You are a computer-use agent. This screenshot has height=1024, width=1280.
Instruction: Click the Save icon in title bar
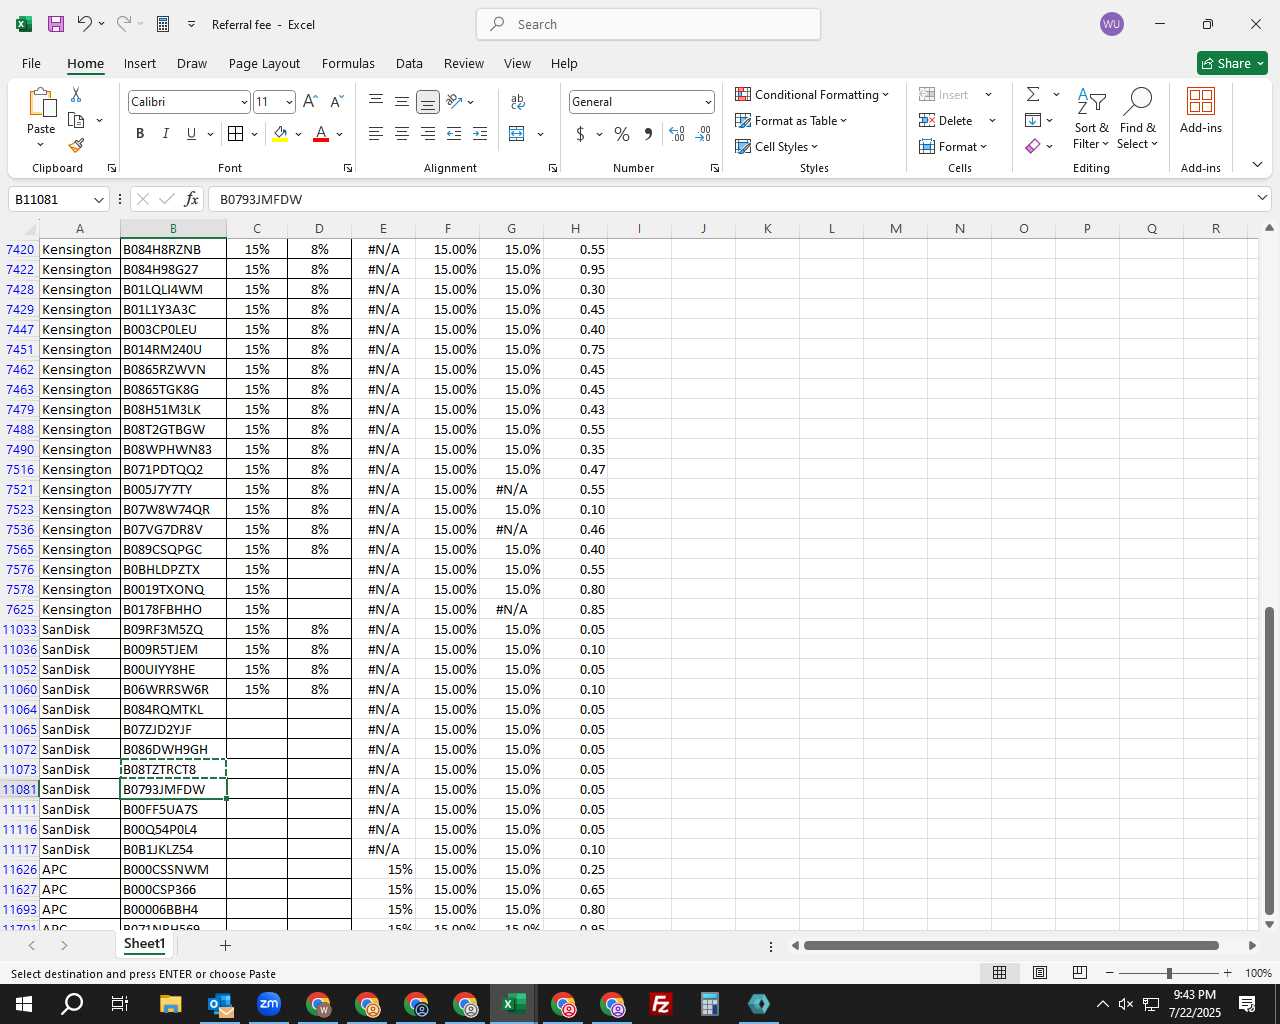(56, 24)
